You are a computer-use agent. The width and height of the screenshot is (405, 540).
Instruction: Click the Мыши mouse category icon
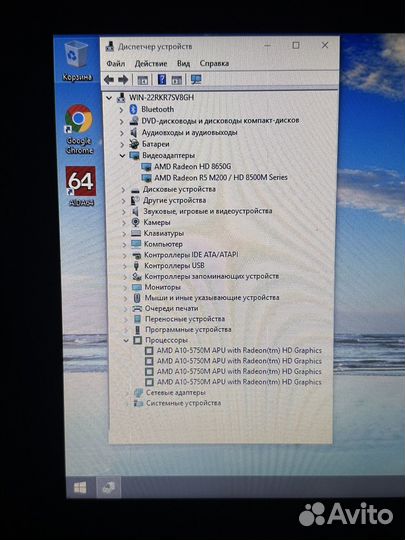tap(137, 298)
